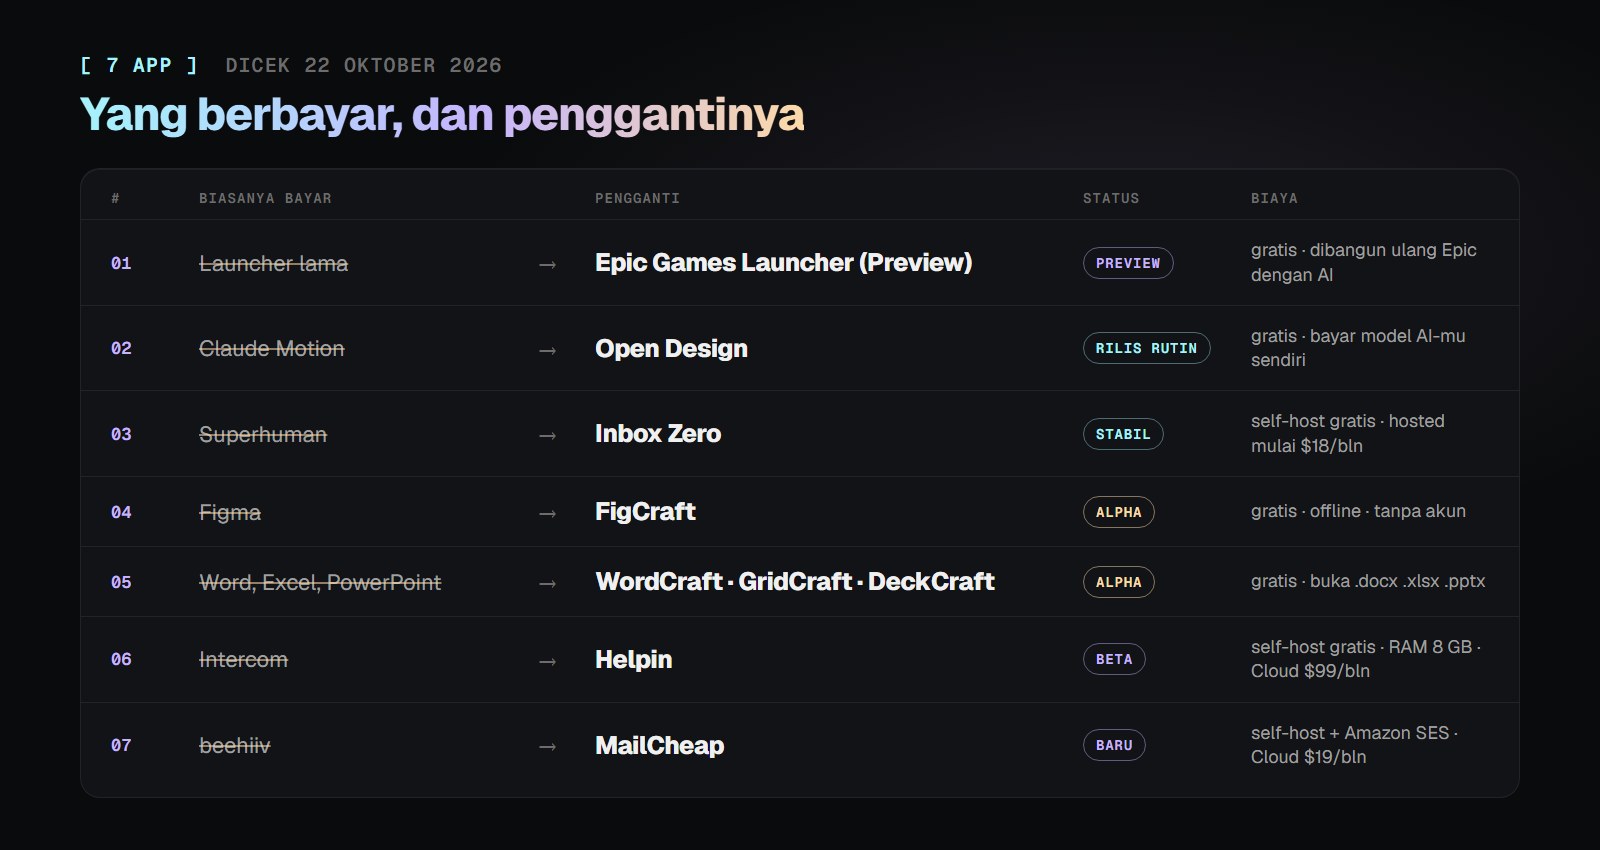Open "FigCraft" replacement
Screen dimensions: 1600x850
click(x=645, y=511)
